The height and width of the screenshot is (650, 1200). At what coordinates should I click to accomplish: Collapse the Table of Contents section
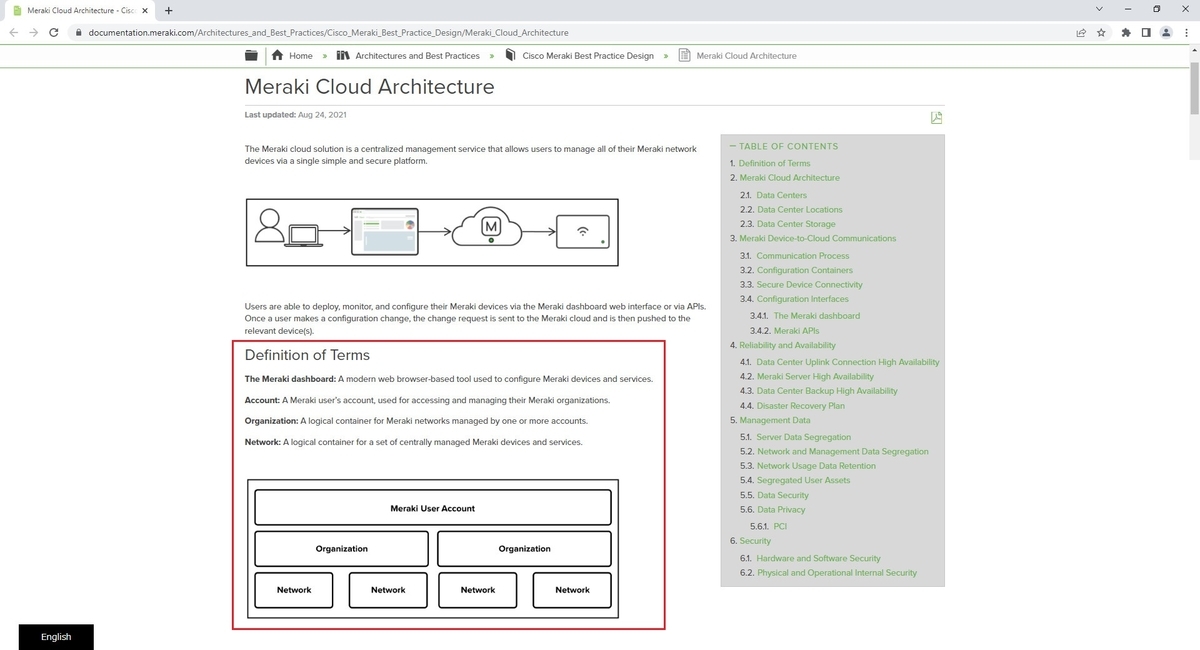(734, 146)
